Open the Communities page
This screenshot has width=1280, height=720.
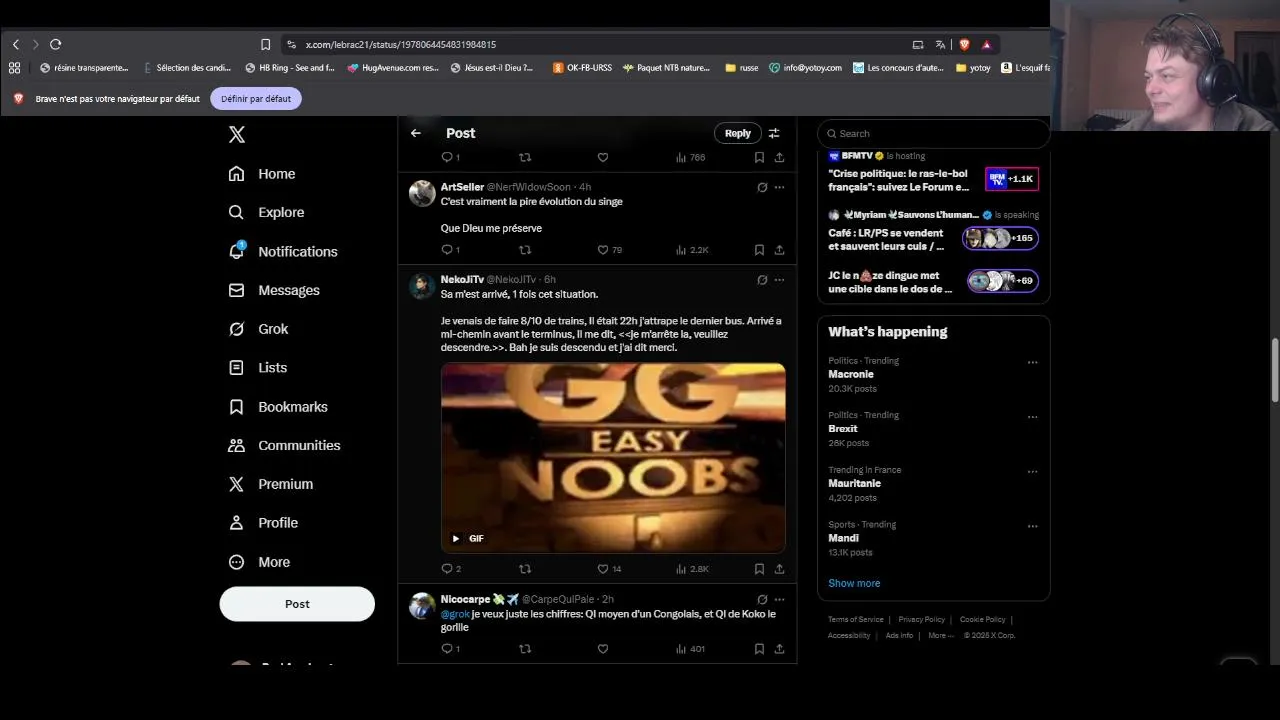[x=284, y=445]
